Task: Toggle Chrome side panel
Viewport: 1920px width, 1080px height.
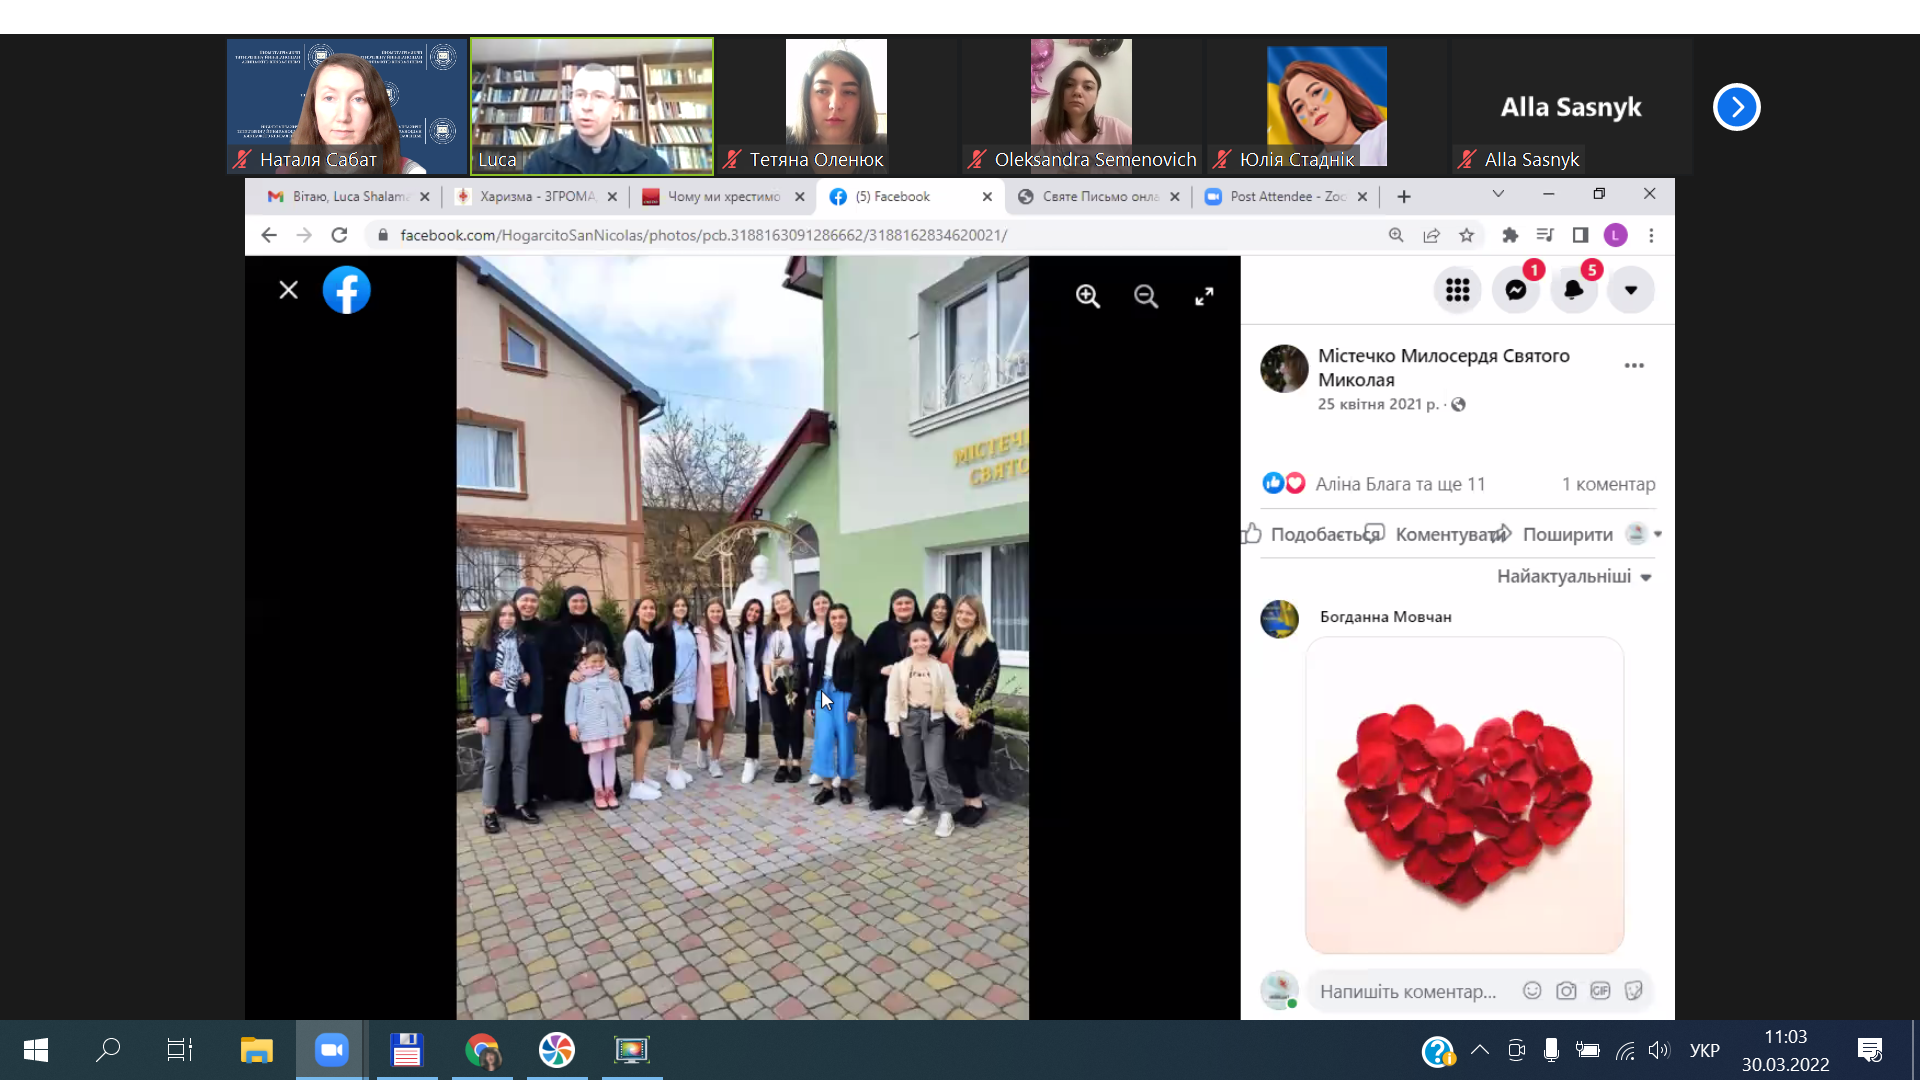Action: coord(1580,235)
